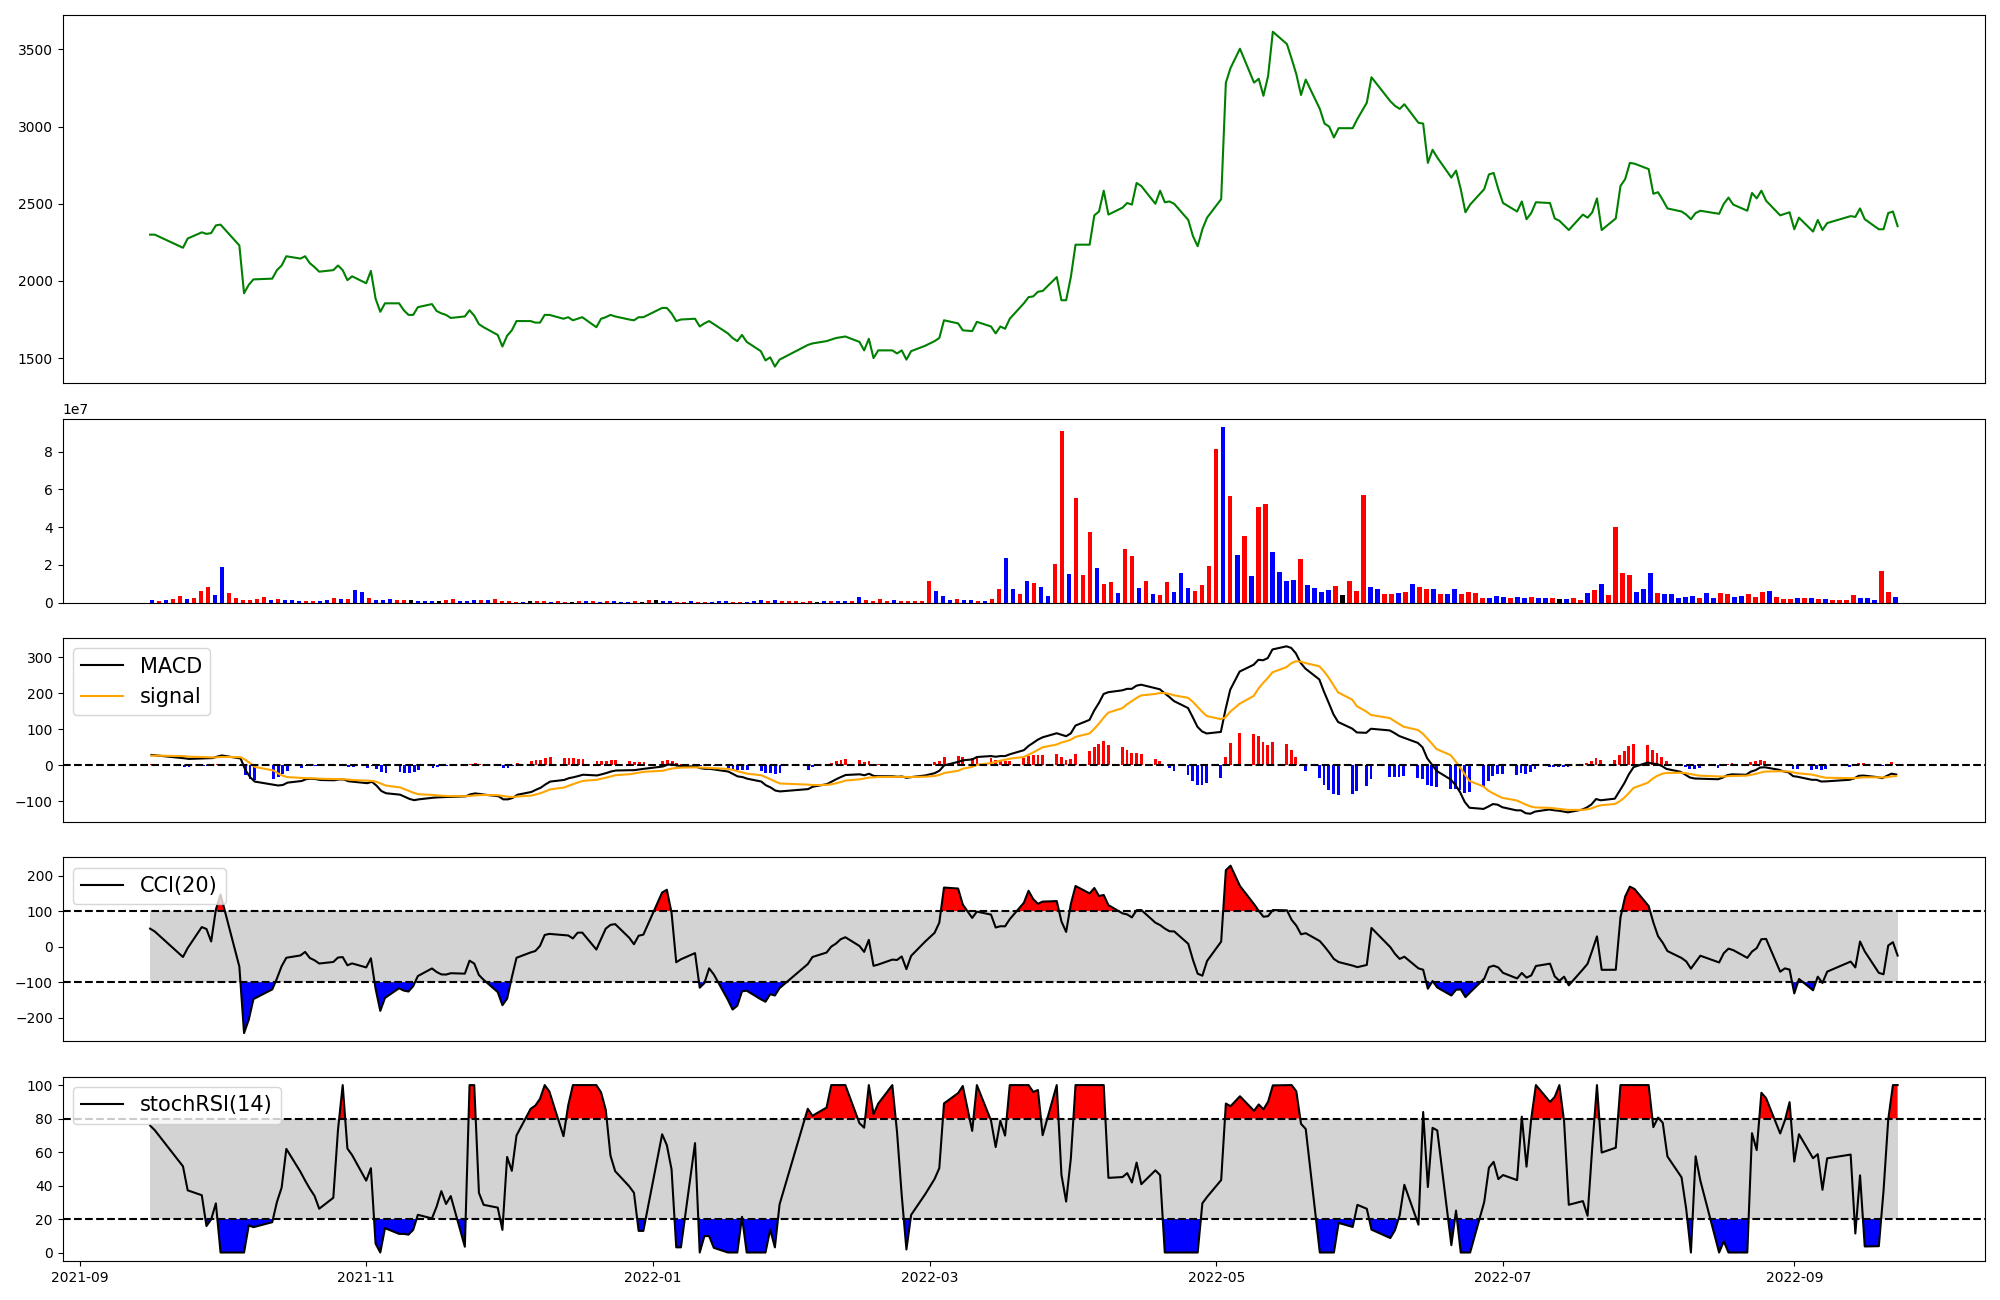2000x1300 pixels.
Task: Click the 200 tick on MACD axis
Action: pos(40,694)
